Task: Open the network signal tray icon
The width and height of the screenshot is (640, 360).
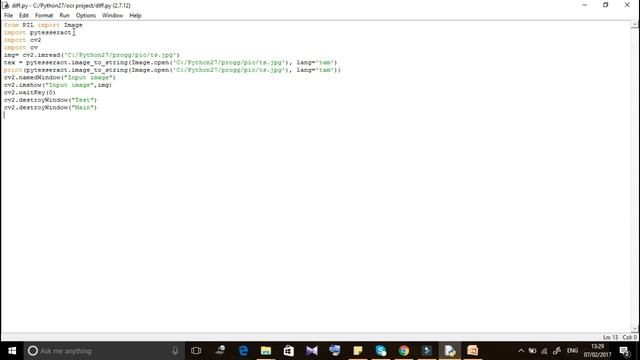Action: [x=544, y=351]
